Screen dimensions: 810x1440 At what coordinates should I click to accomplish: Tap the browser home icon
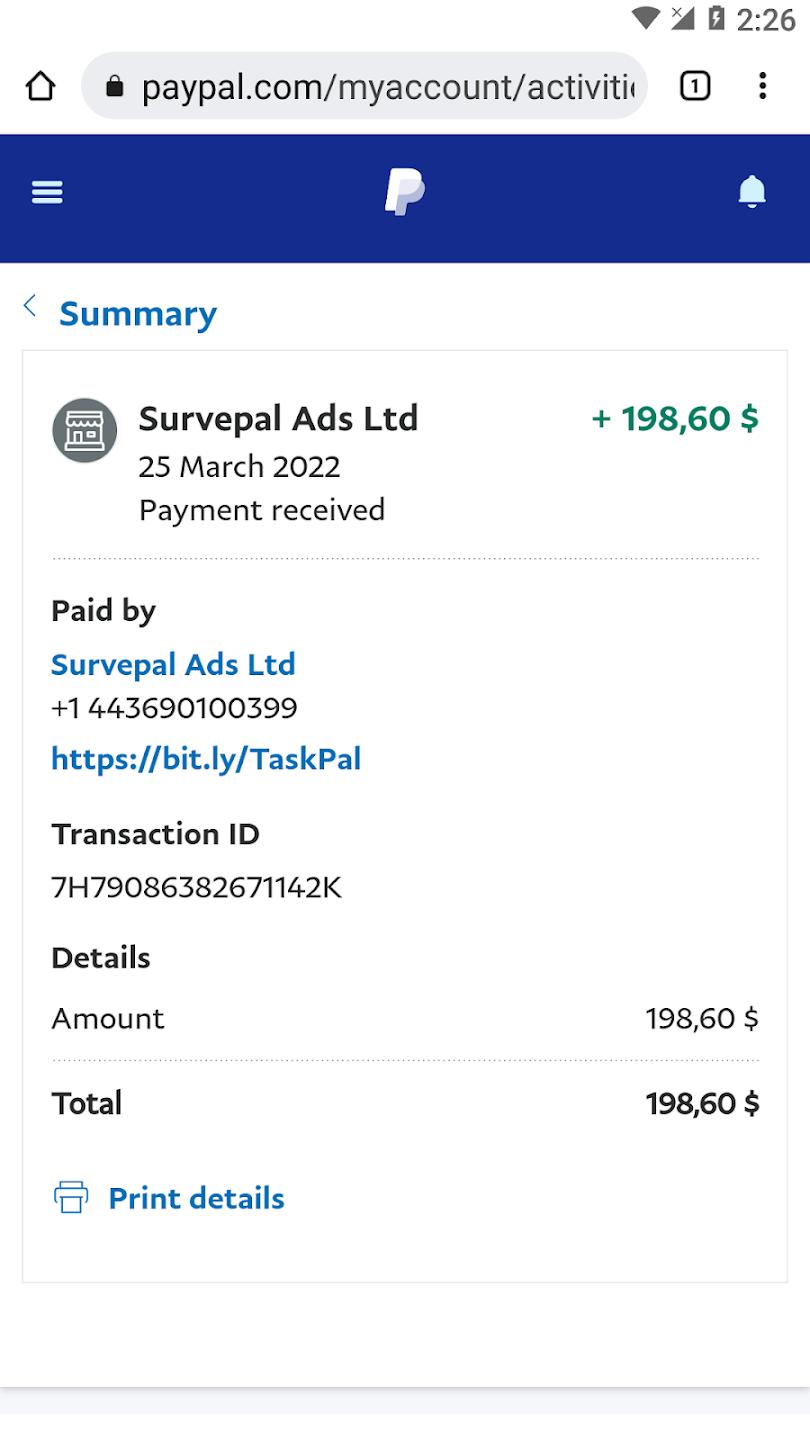[40, 87]
